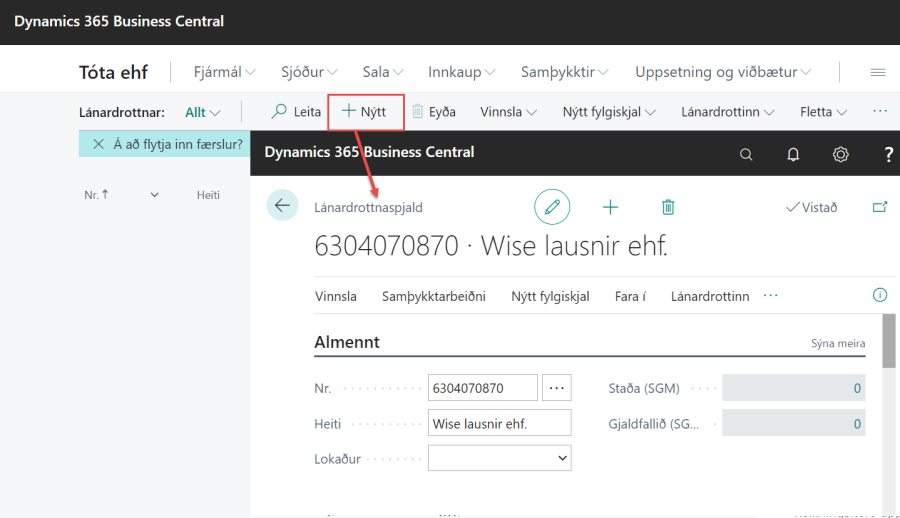Open Samþykktarbeiðni tab on vendor card
900x518 pixels.
pos(433,296)
